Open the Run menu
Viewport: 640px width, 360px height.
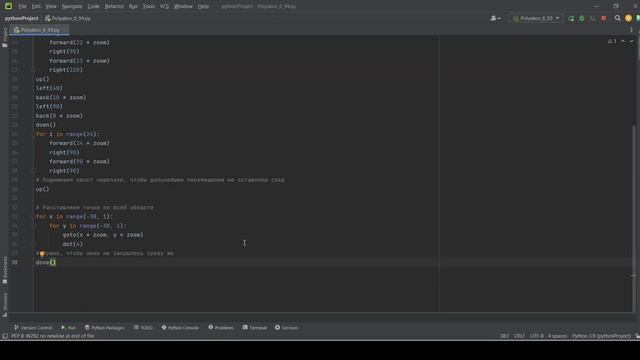[133, 6]
